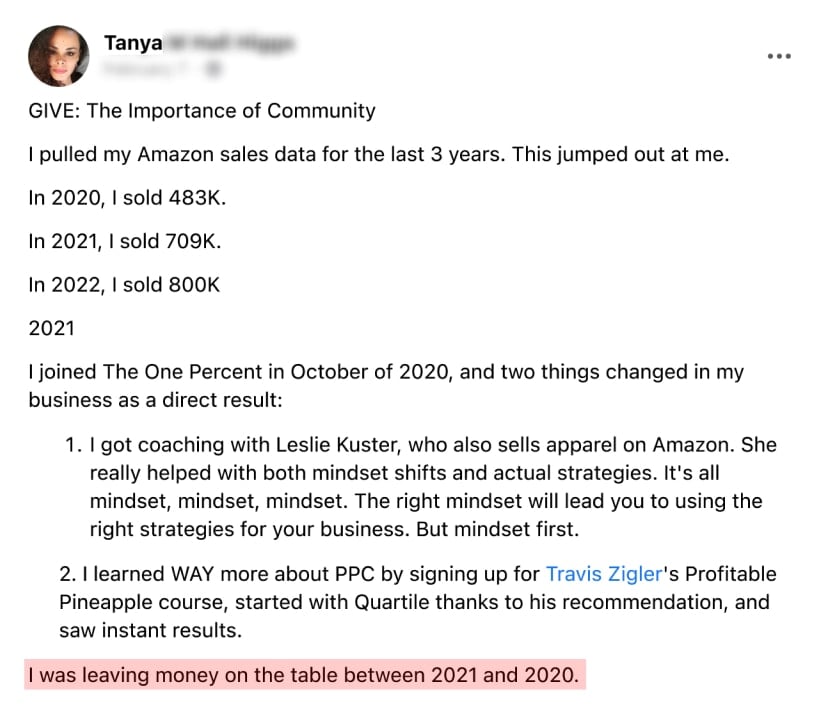Click Tanya's profile picture
The height and width of the screenshot is (716, 816).
point(58,56)
